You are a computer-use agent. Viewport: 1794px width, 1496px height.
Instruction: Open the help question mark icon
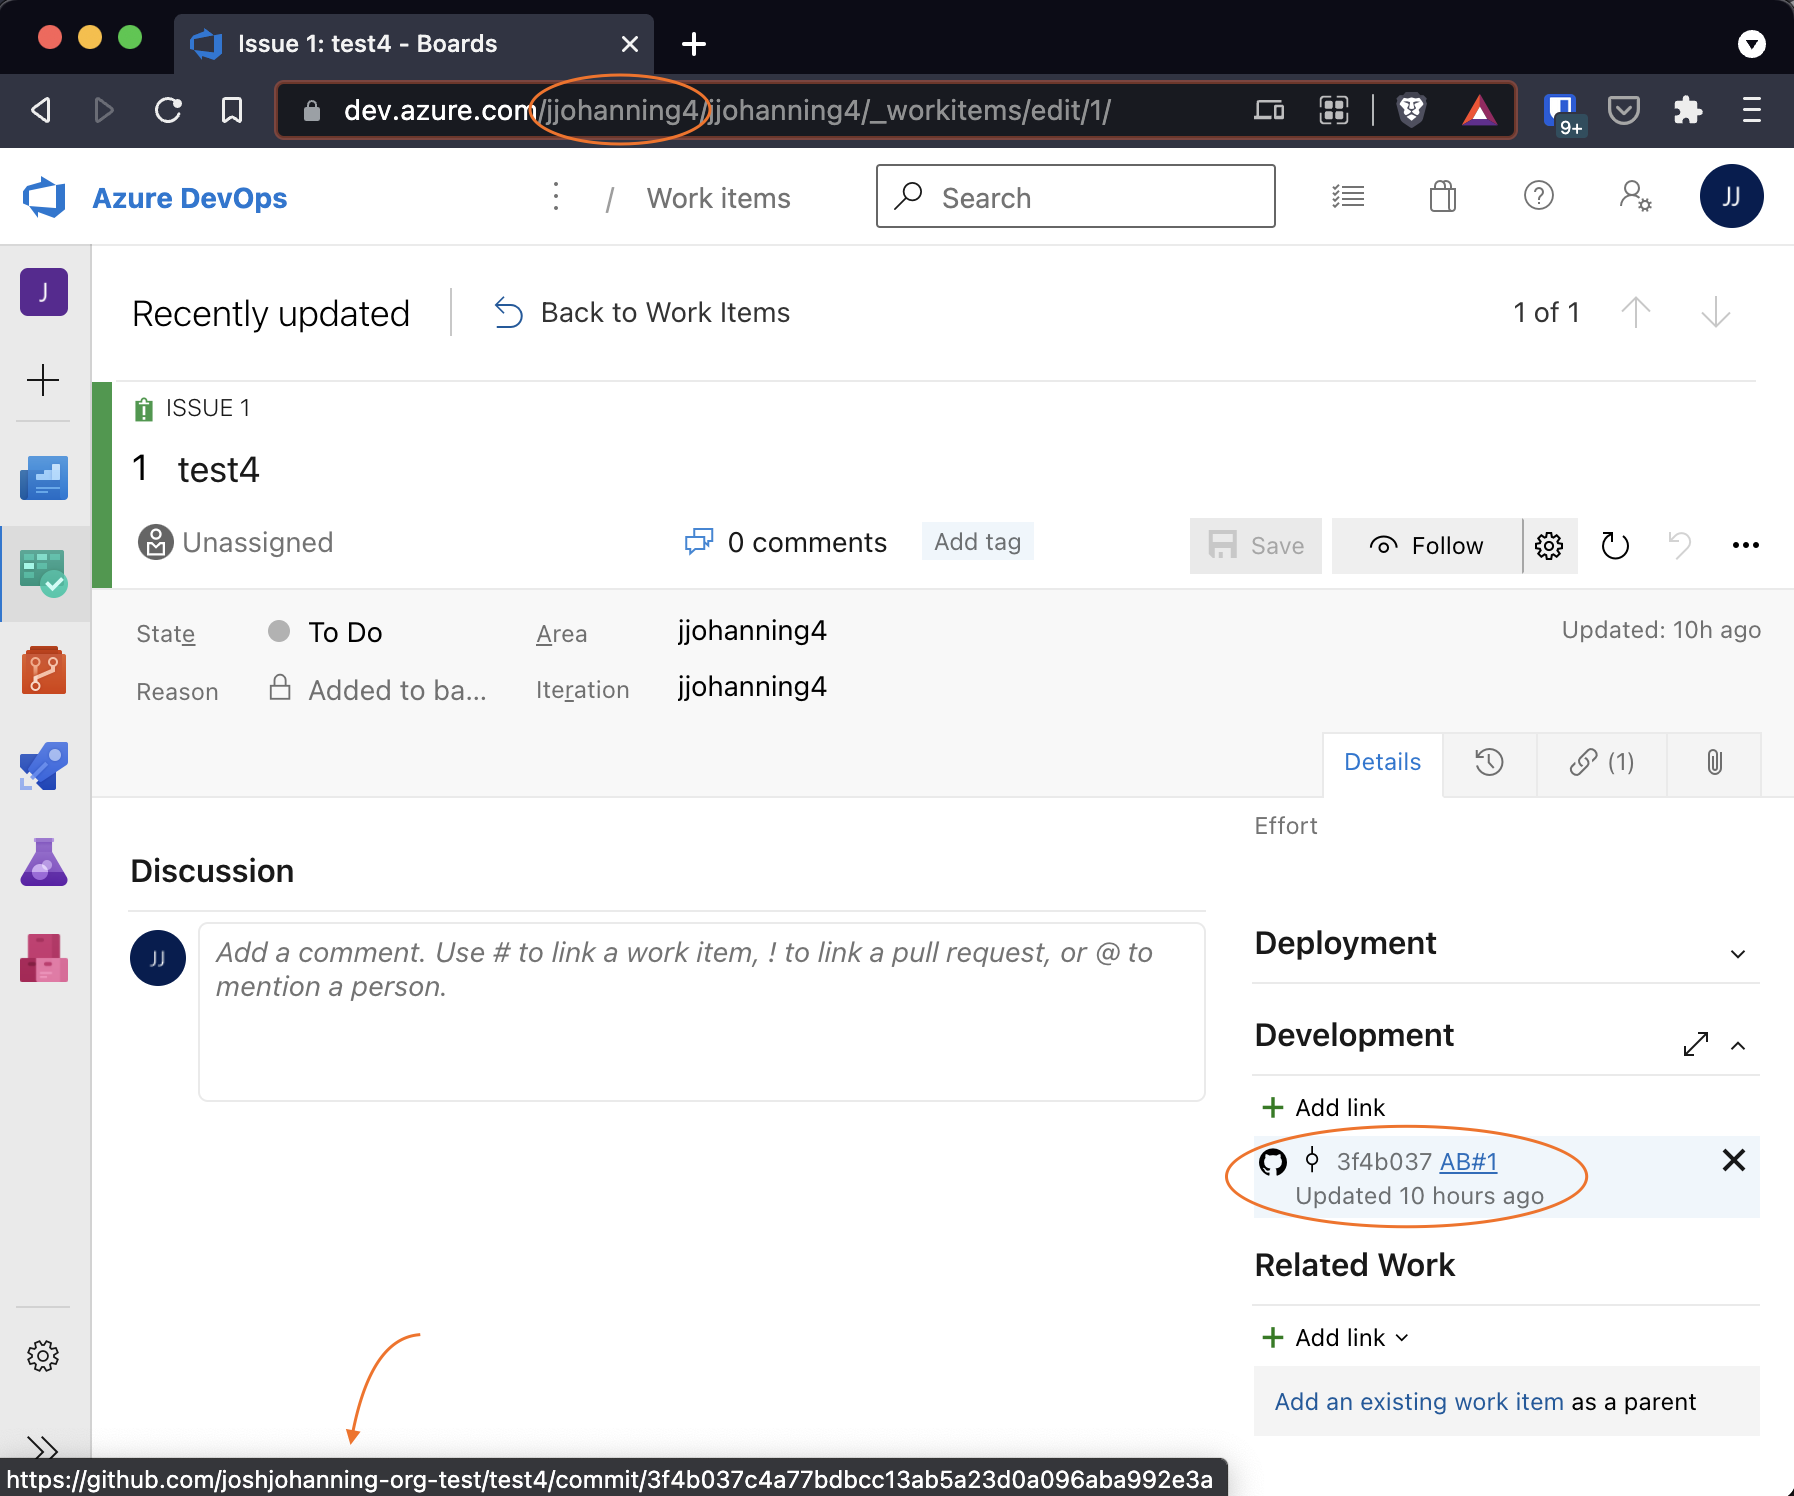(1538, 197)
